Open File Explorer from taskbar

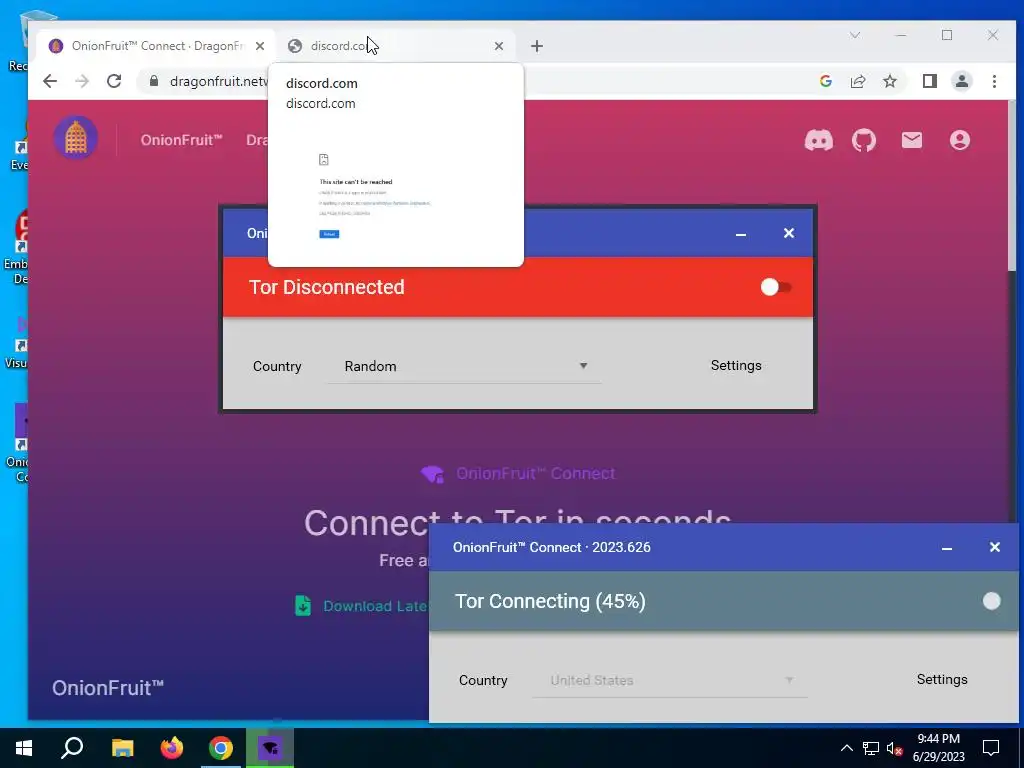[122, 748]
